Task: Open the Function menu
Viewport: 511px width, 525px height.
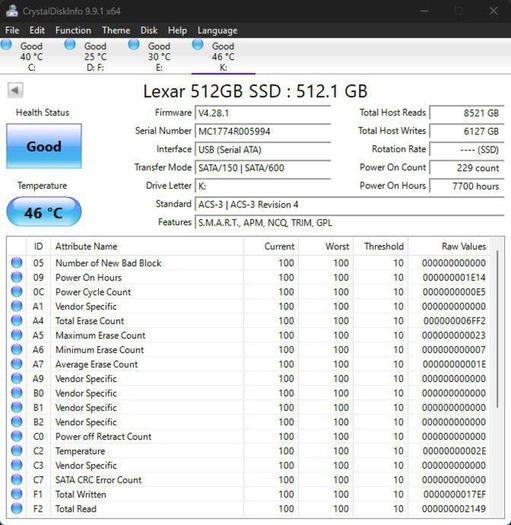Action: (x=73, y=30)
